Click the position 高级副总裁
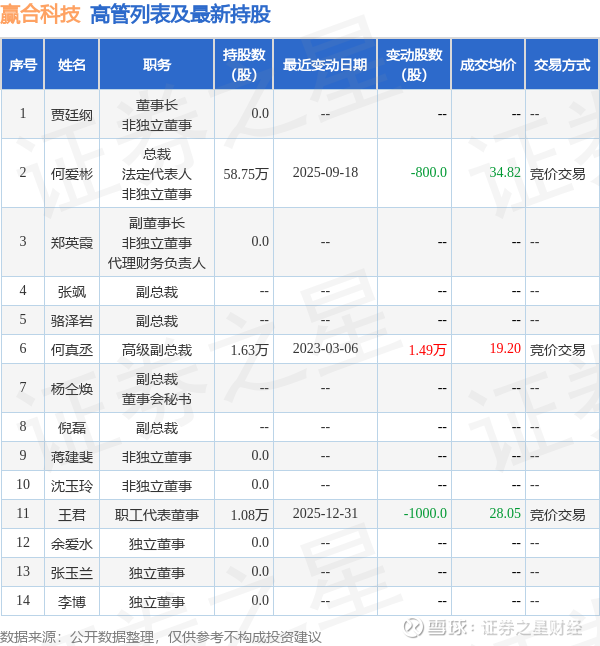 pos(157,349)
